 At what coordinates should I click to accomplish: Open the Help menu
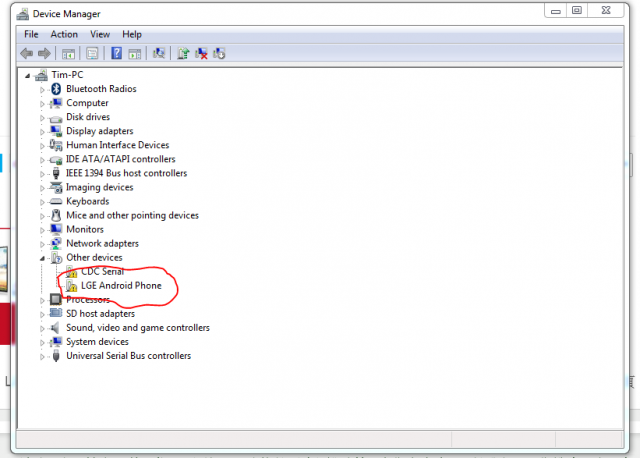tap(132, 34)
